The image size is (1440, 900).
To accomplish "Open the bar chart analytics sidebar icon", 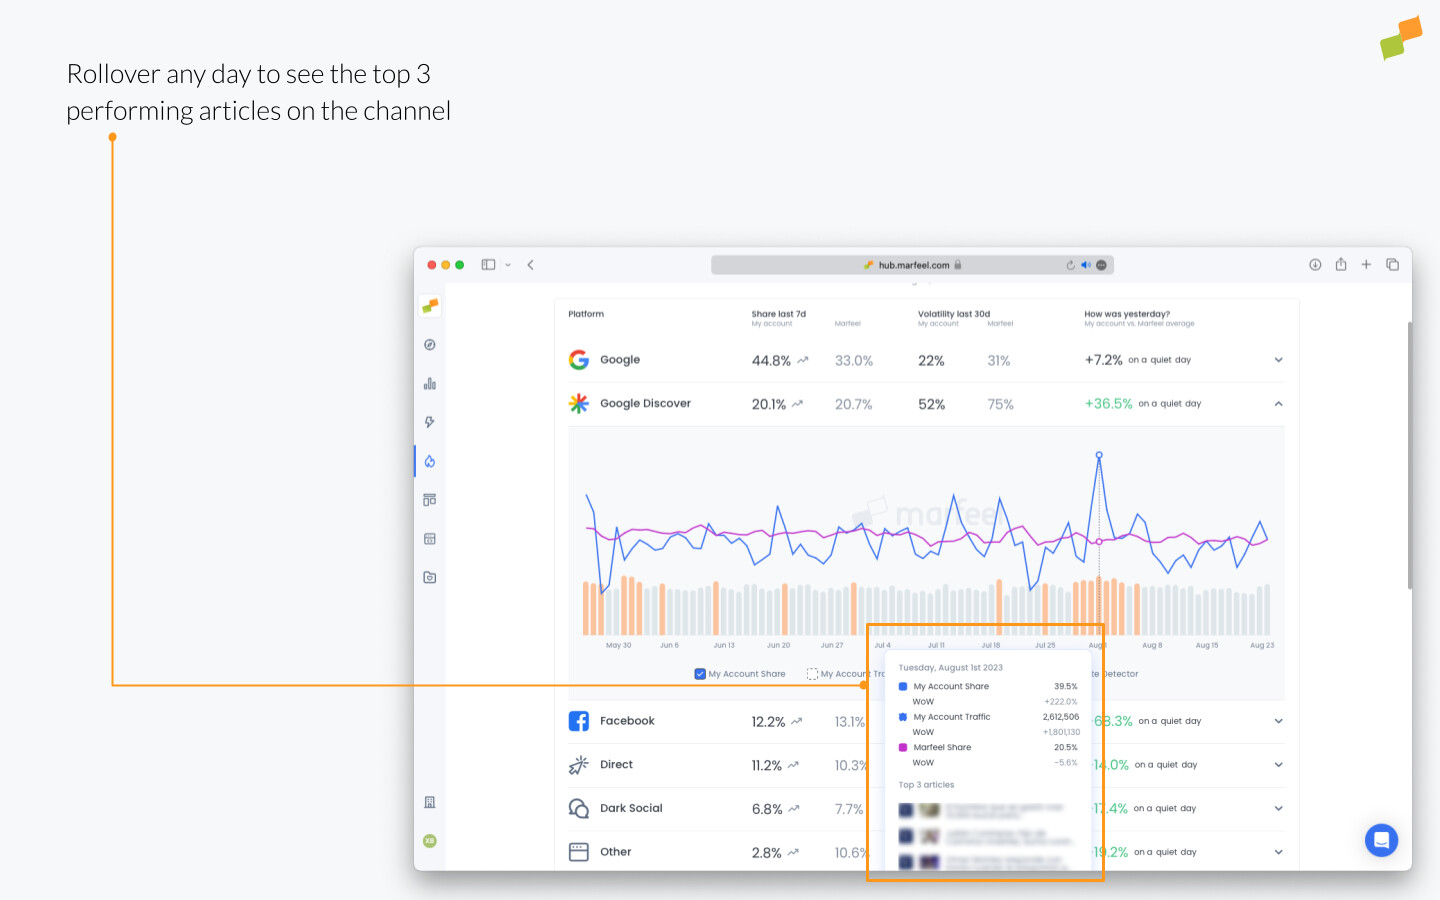I will click(x=429, y=383).
